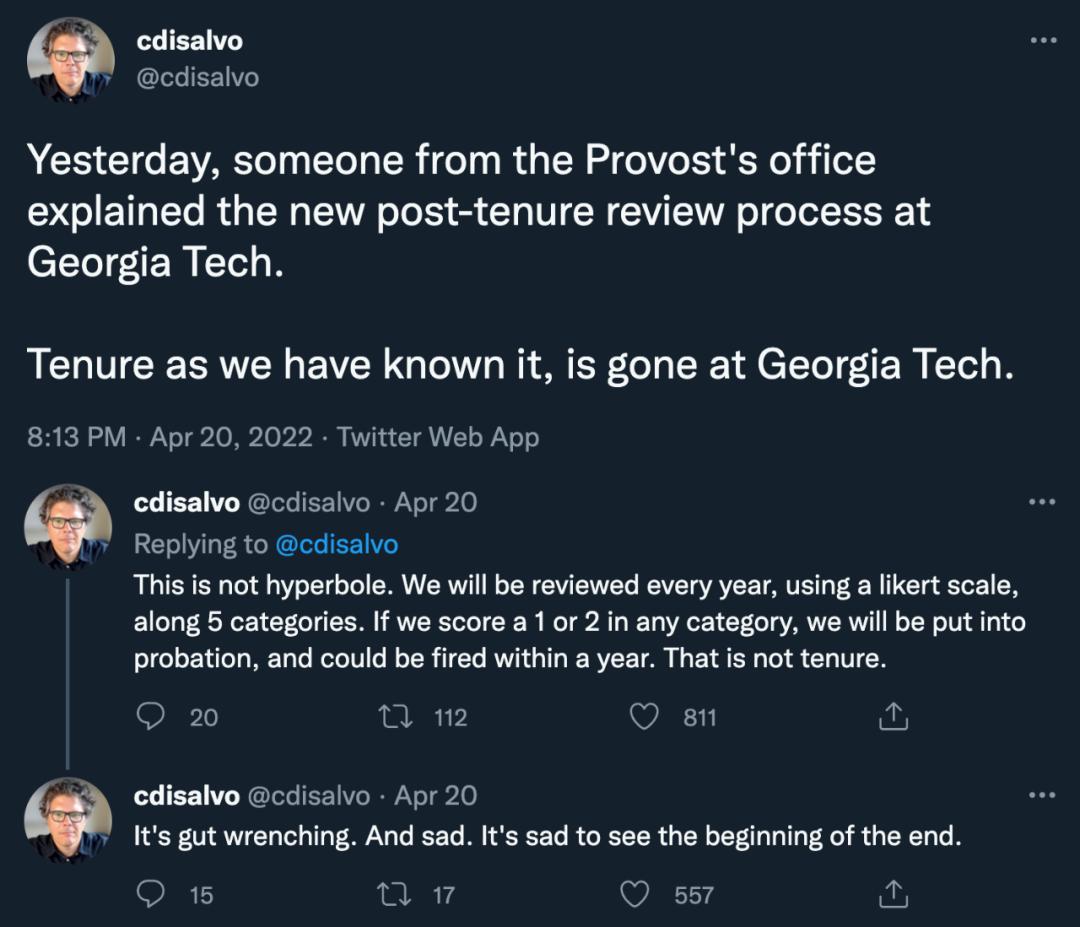Open the main tweet author's profile picture

pyautogui.click(x=70, y=60)
